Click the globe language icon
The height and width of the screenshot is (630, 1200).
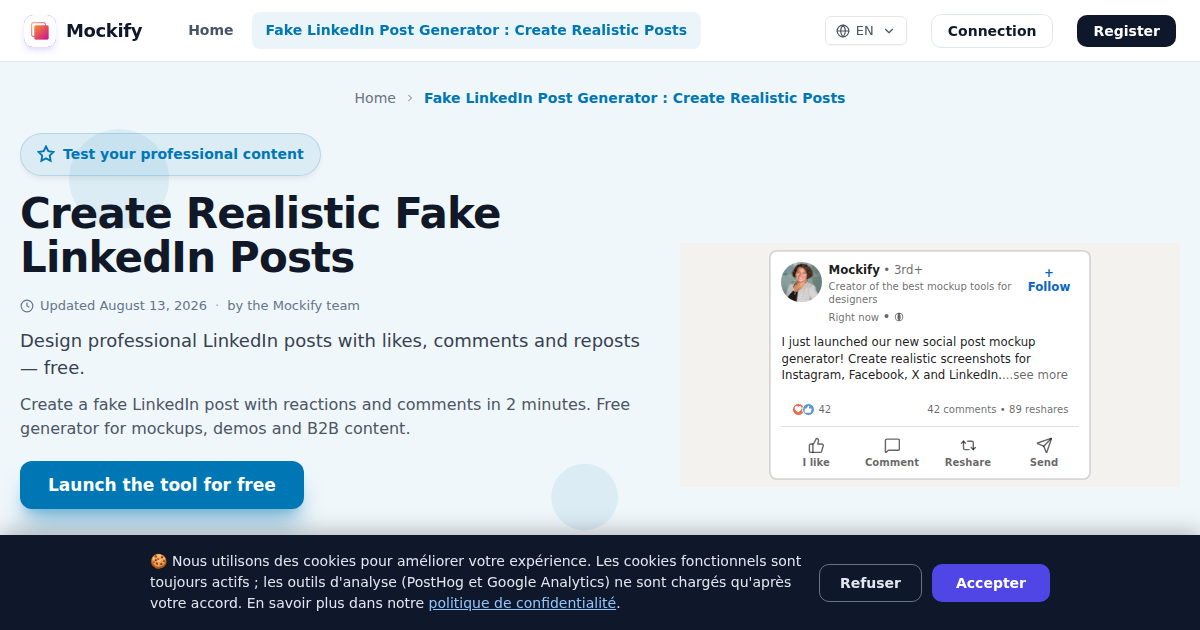tap(843, 31)
